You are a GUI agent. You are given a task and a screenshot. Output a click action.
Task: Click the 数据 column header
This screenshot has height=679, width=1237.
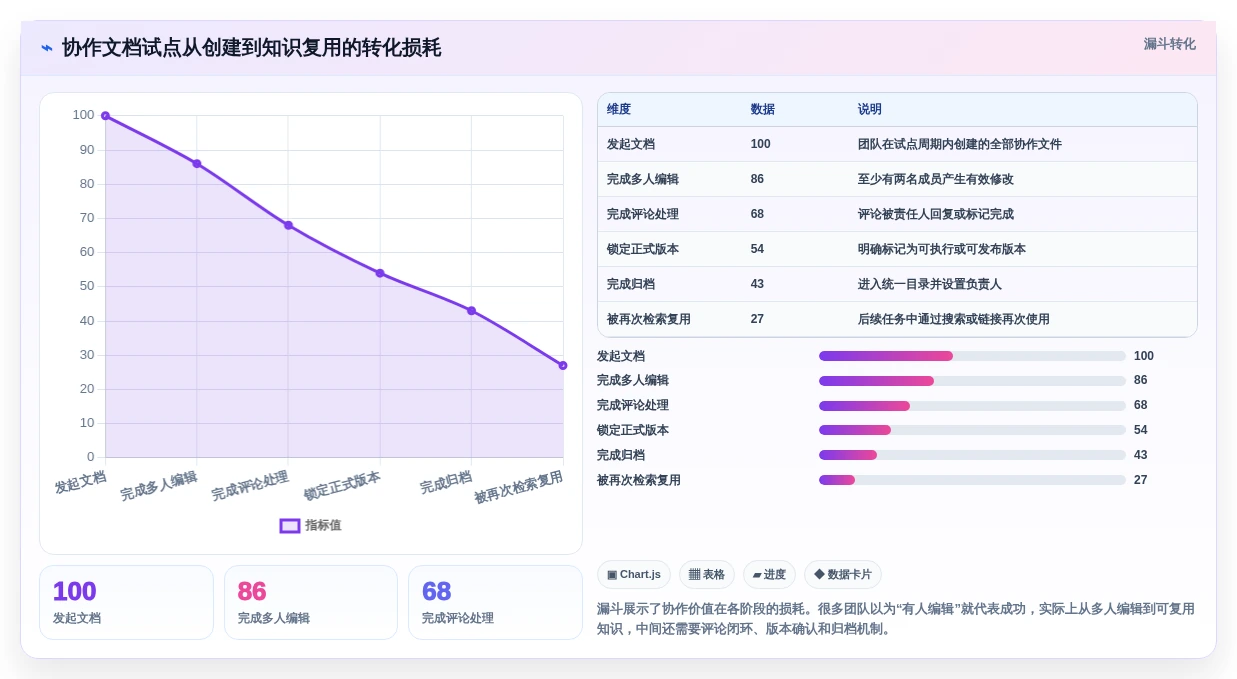coord(763,110)
